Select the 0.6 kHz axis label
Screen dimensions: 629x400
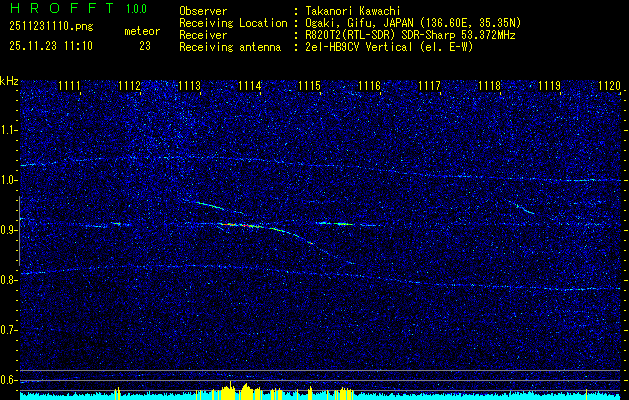8,380
